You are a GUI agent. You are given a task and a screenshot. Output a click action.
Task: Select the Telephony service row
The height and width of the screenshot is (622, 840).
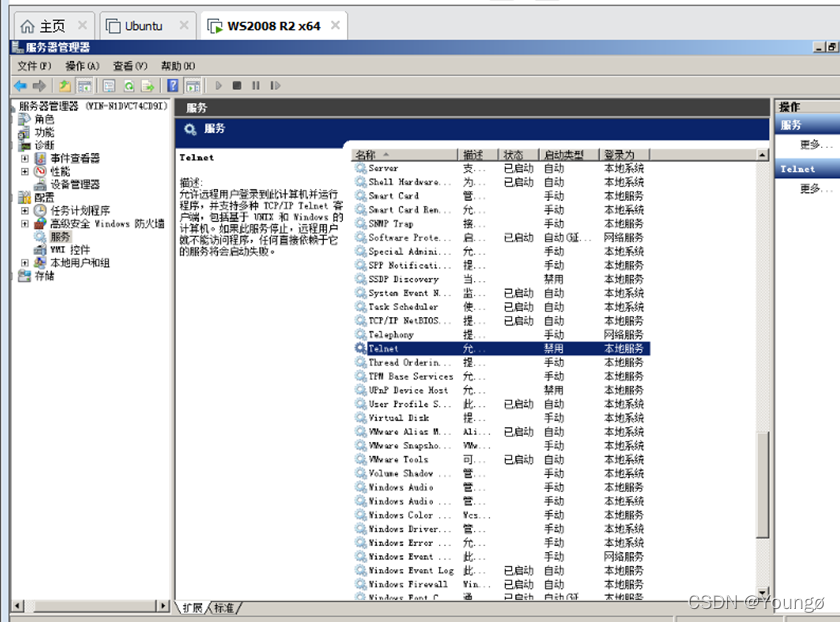pyautogui.click(x=502, y=334)
